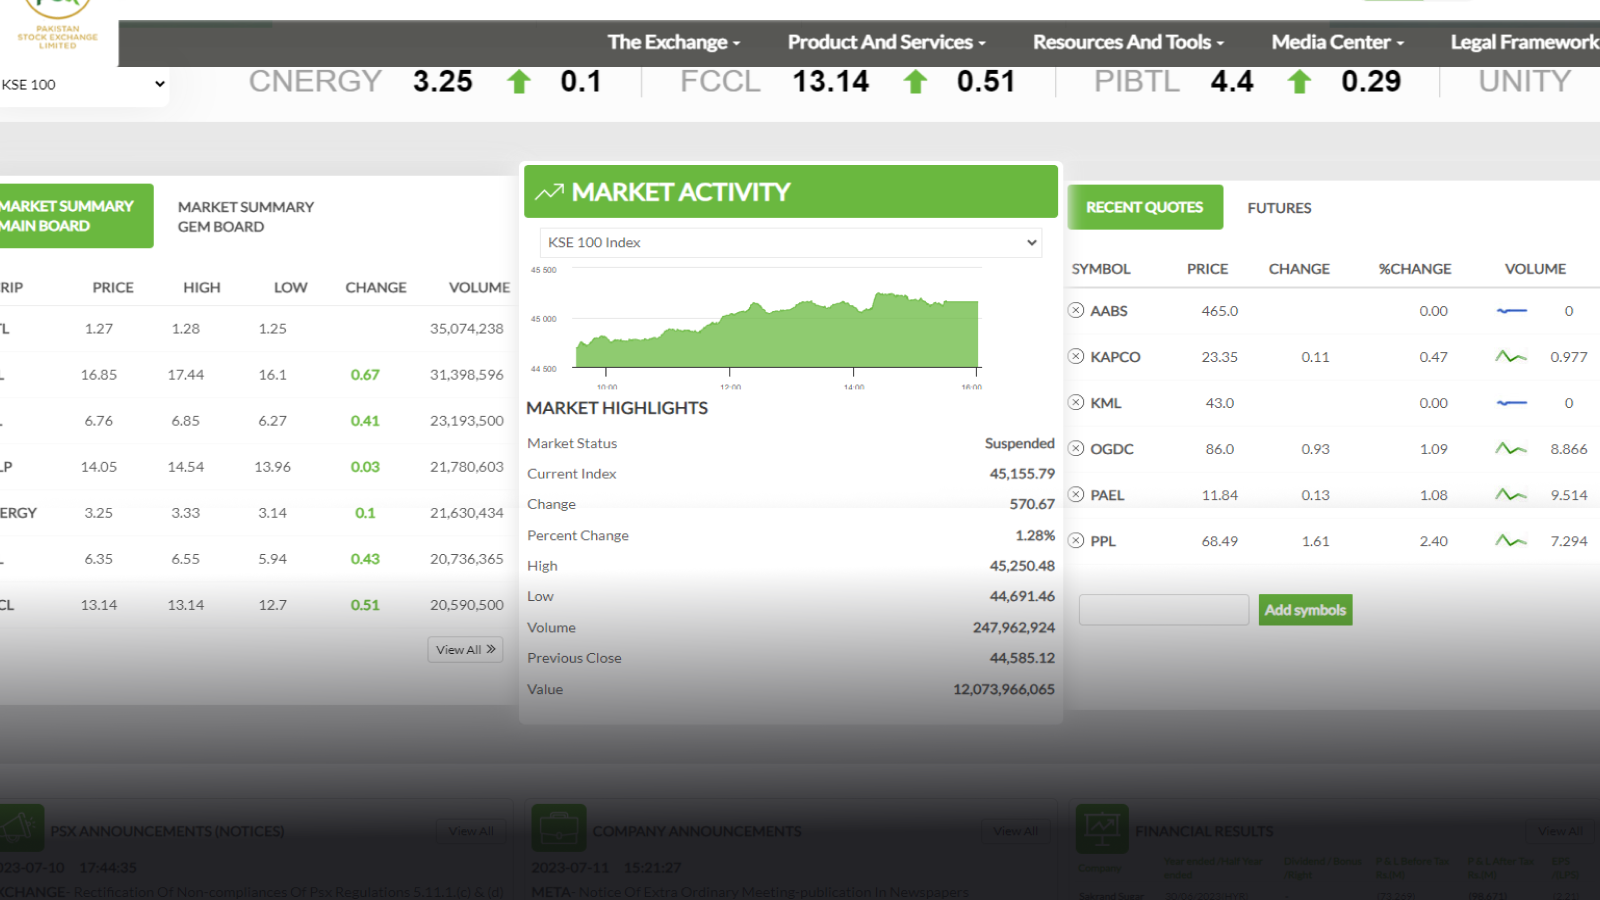Click the UNITY ticker symbol in marquee
The height and width of the screenshot is (900, 1600).
tap(1525, 81)
